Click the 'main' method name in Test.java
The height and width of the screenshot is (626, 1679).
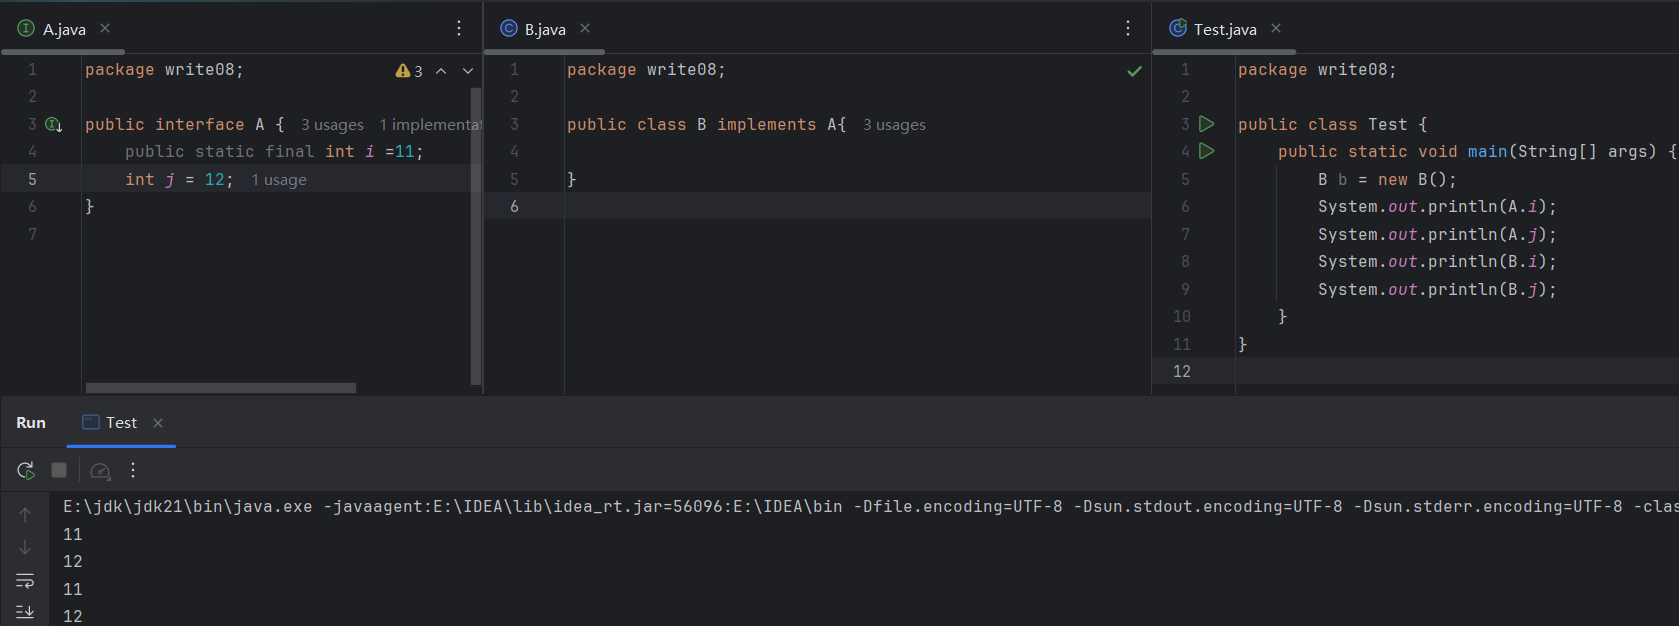click(x=1487, y=152)
